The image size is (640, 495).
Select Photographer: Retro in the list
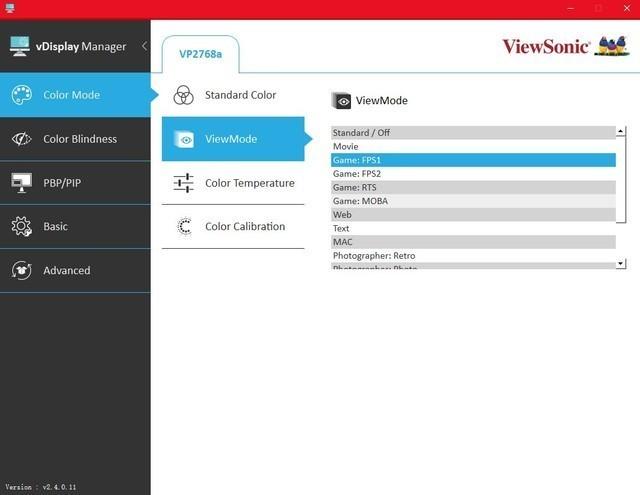[x=473, y=255]
